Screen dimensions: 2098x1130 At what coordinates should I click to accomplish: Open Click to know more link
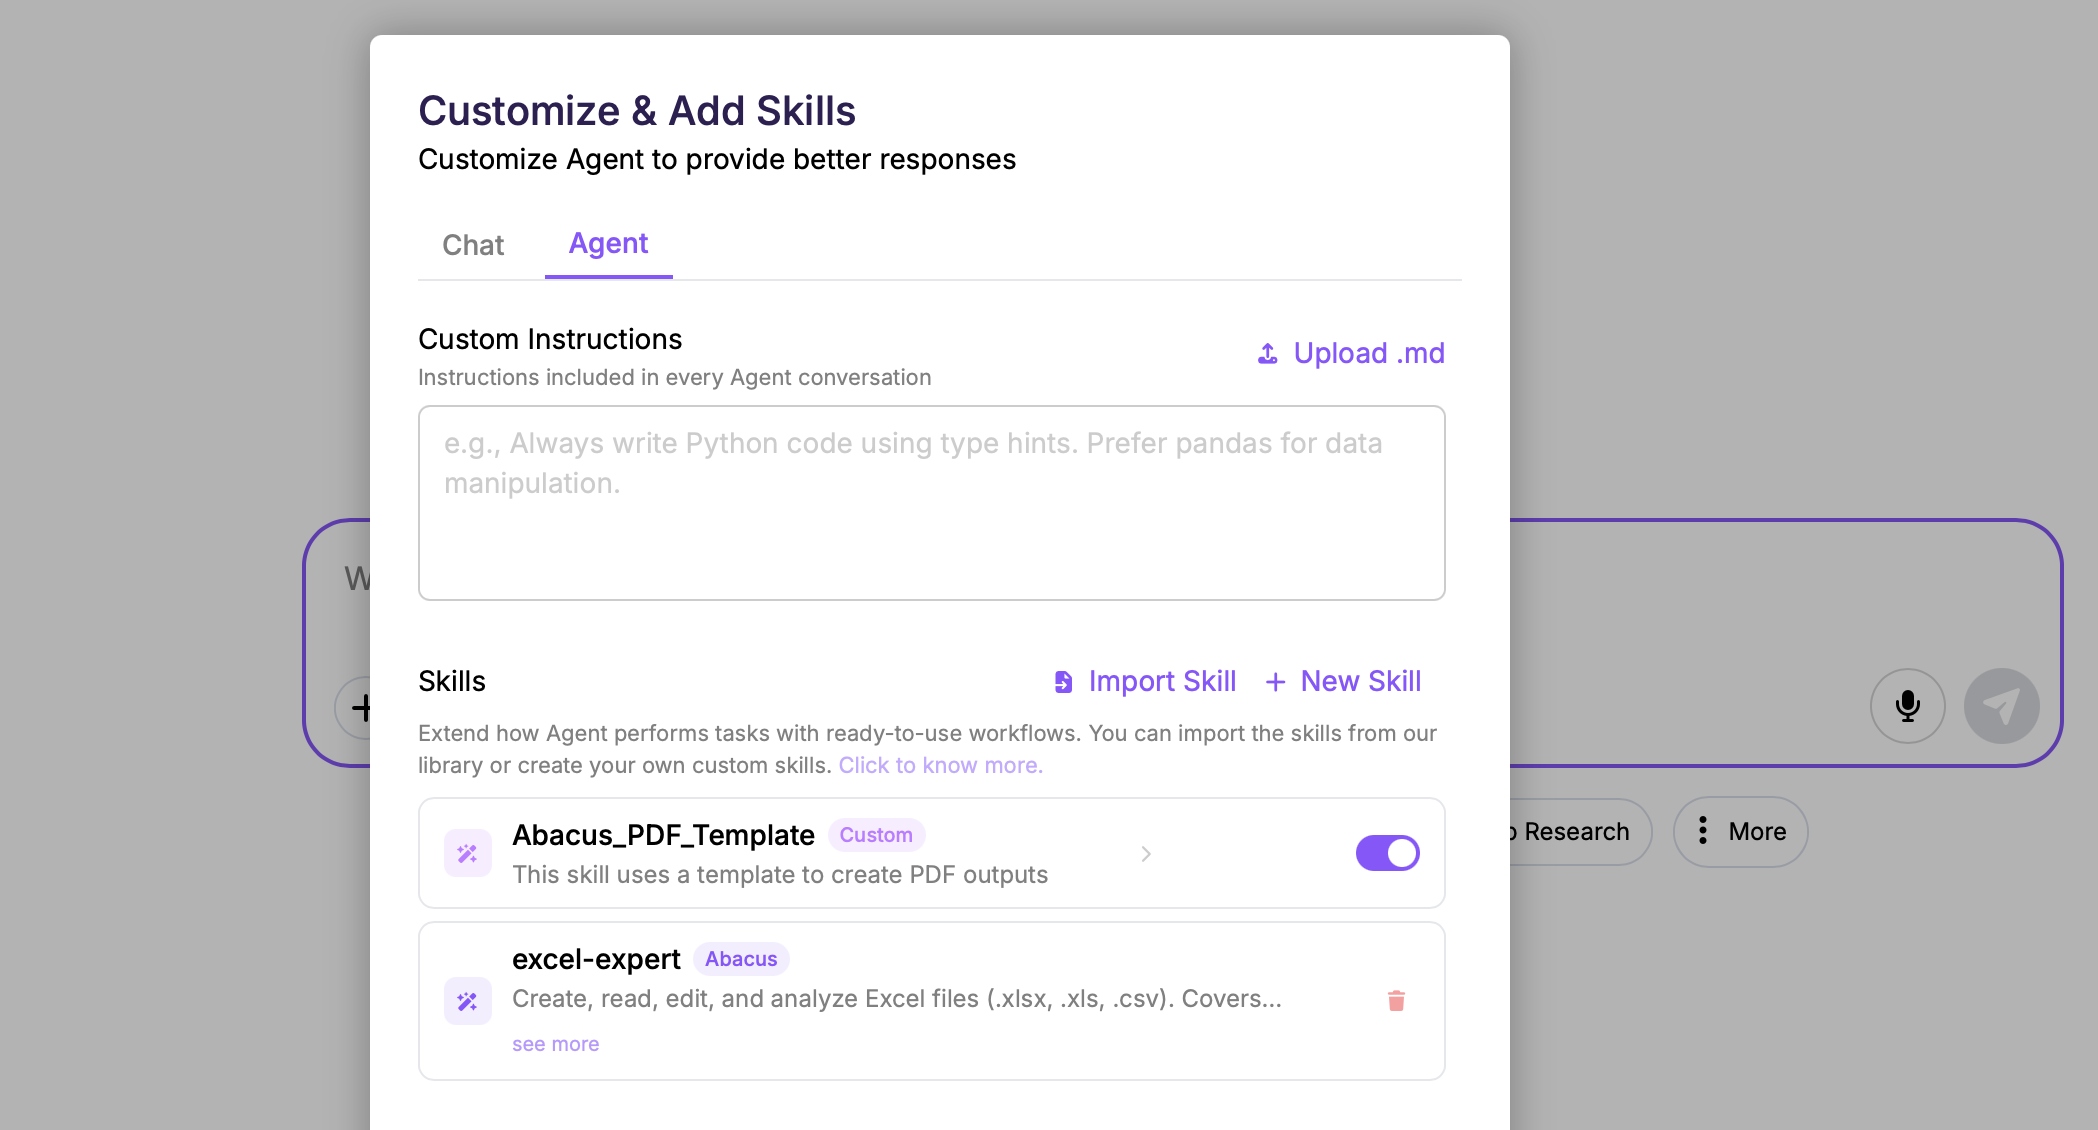tap(940, 765)
